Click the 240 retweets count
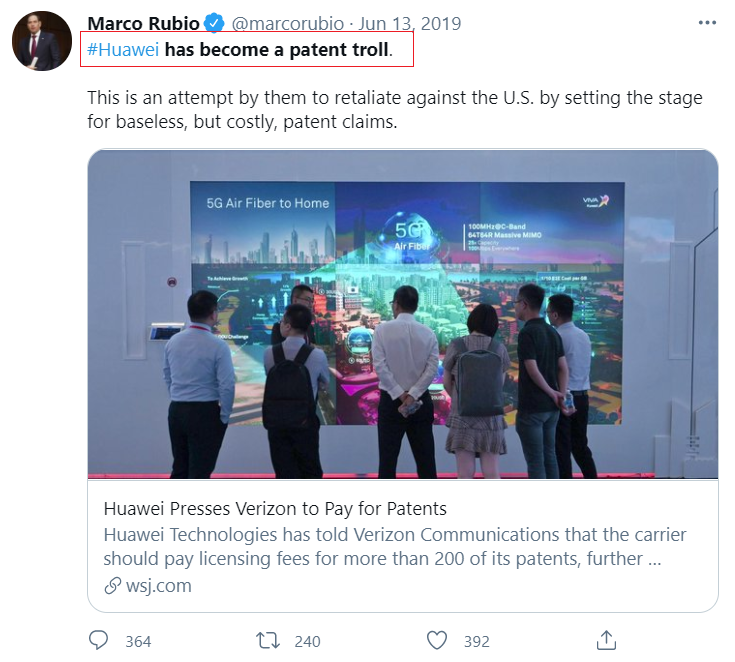The width and height of the screenshot is (735, 662). [x=306, y=641]
